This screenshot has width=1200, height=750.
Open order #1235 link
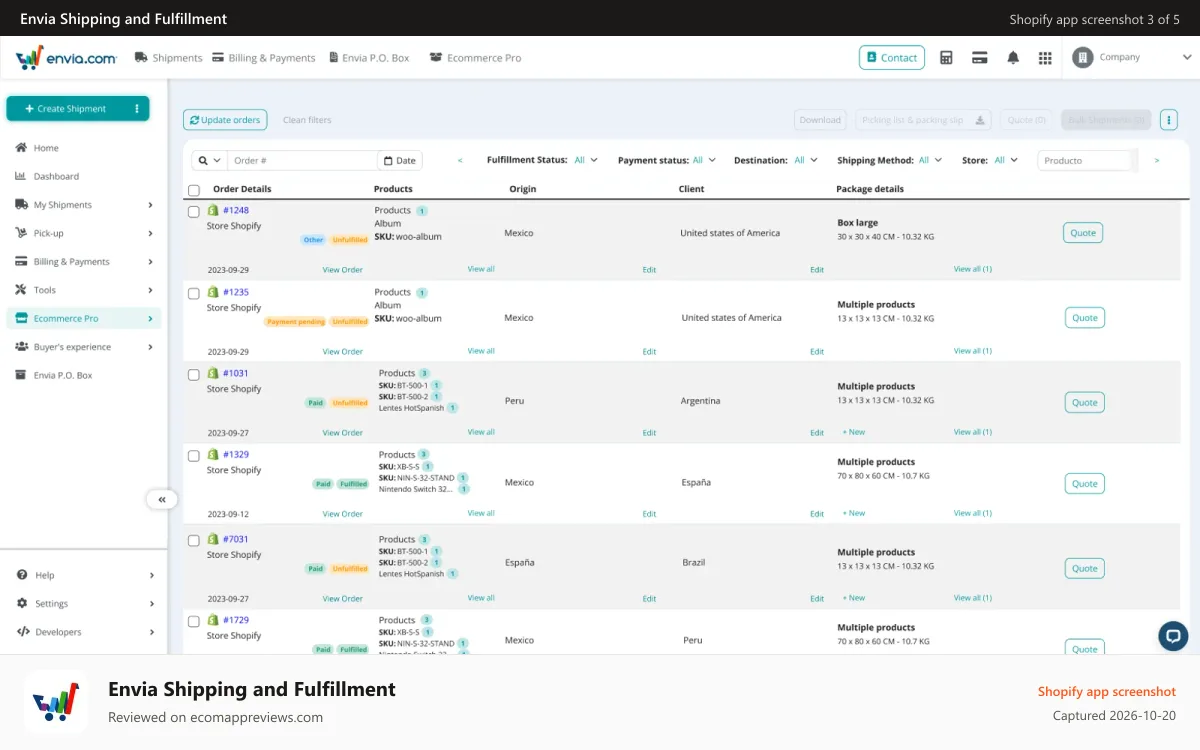tap(236, 292)
